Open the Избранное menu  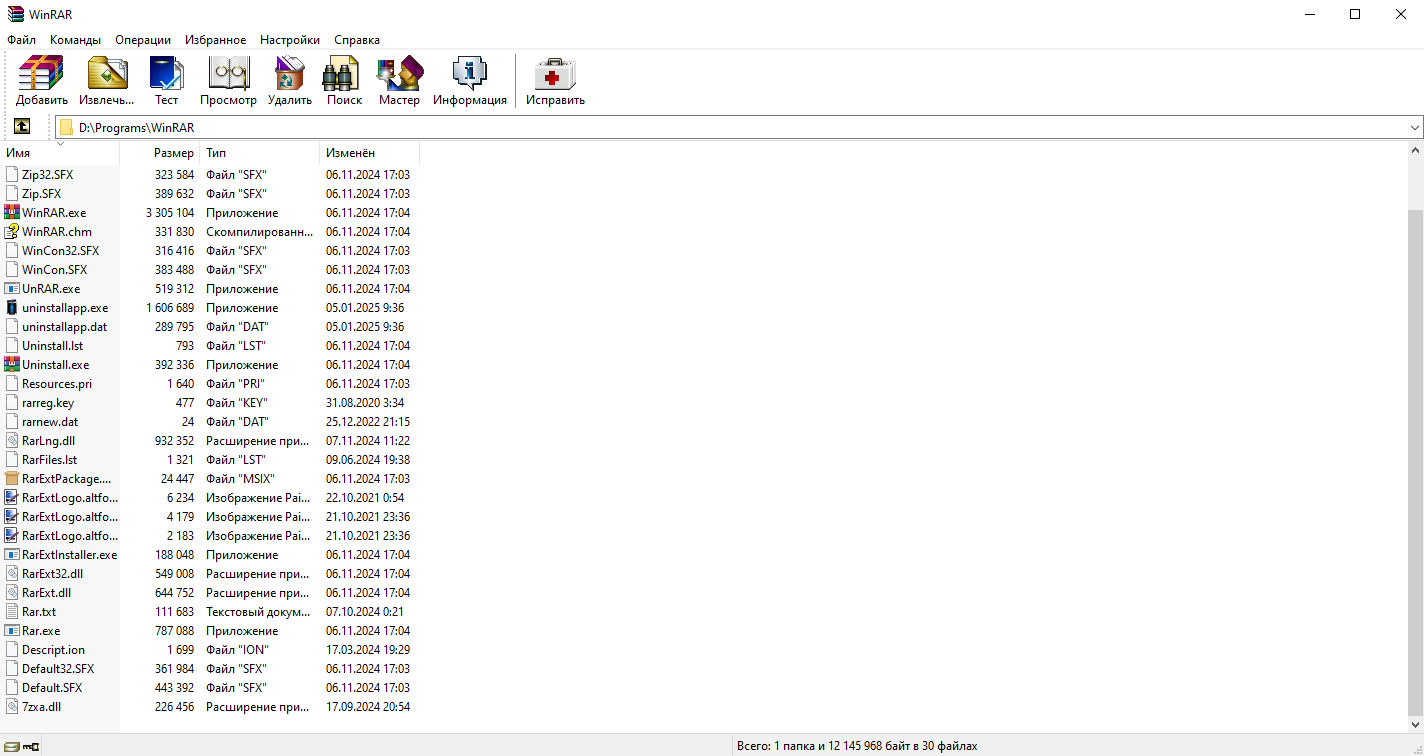click(x=215, y=40)
